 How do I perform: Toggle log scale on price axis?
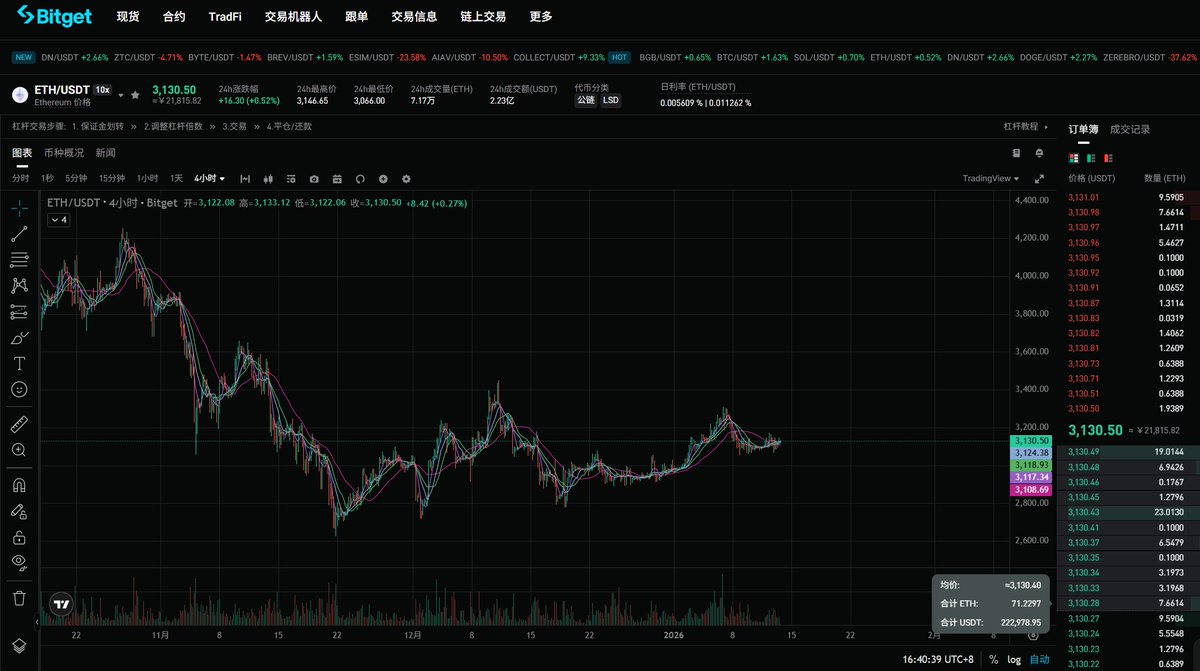(1014, 659)
